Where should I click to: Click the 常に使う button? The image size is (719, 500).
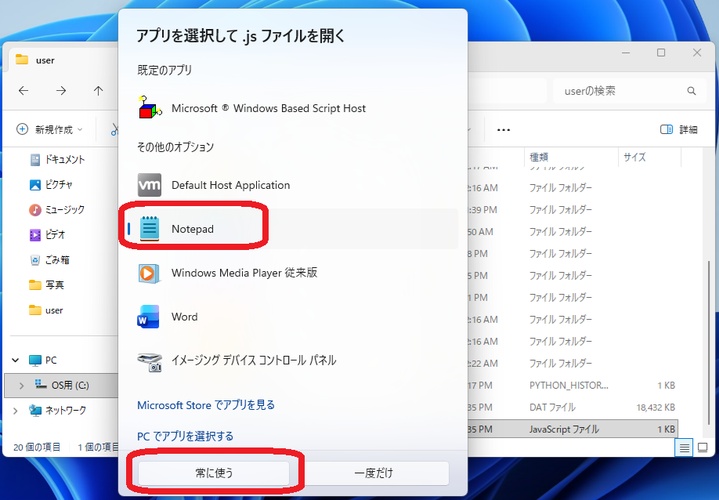(x=214, y=473)
